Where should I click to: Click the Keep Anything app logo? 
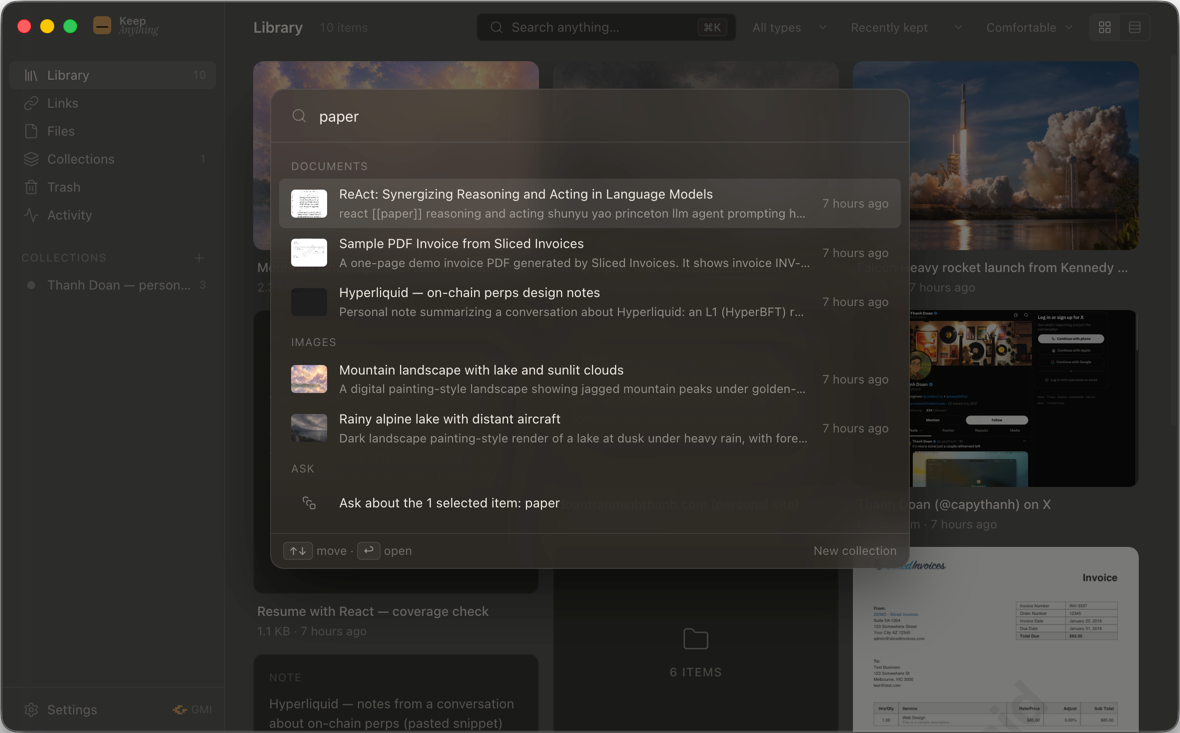(102, 26)
